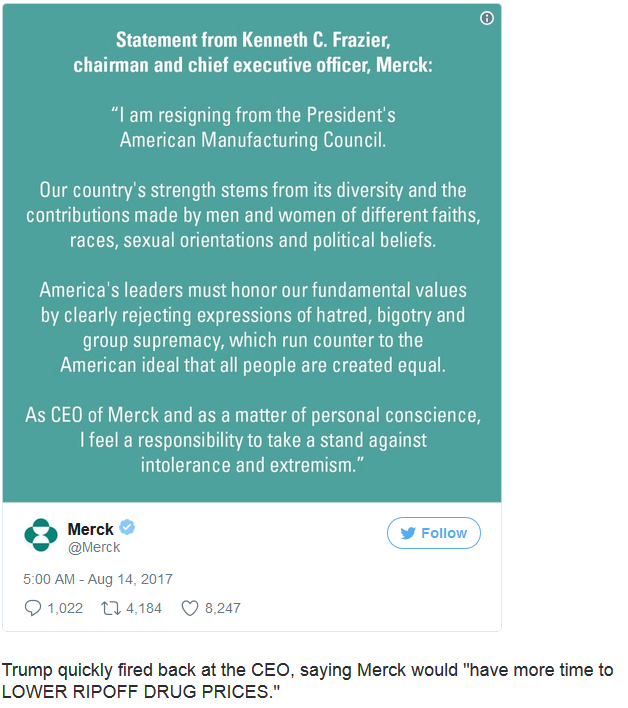
Task: Like the tweet with heart icon
Action: pyautogui.click(x=190, y=608)
